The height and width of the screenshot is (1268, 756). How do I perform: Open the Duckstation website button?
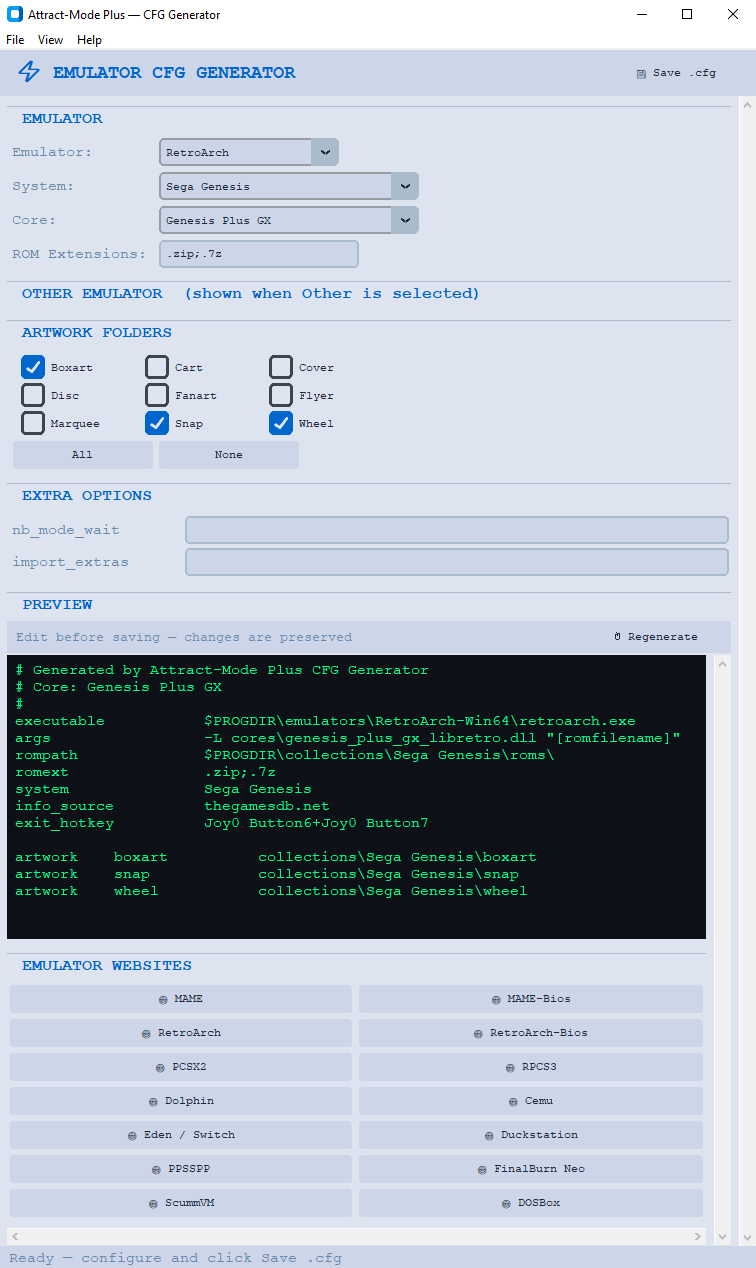click(531, 1135)
